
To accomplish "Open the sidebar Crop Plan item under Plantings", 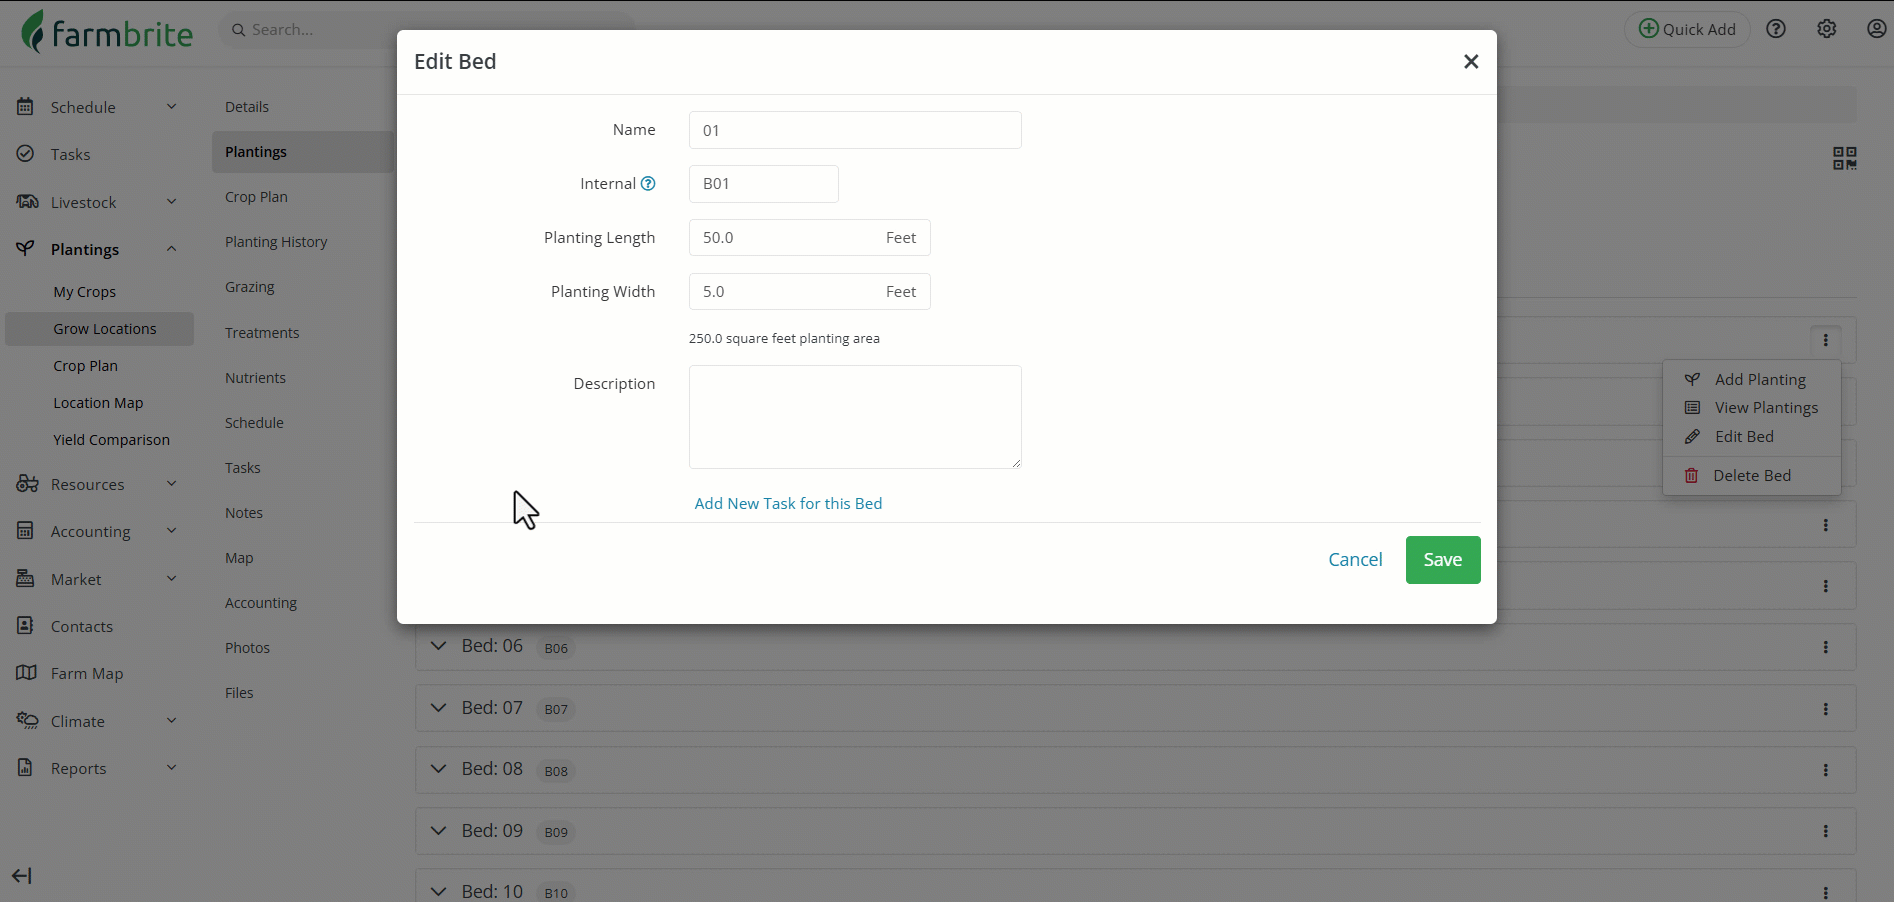I will [85, 366].
